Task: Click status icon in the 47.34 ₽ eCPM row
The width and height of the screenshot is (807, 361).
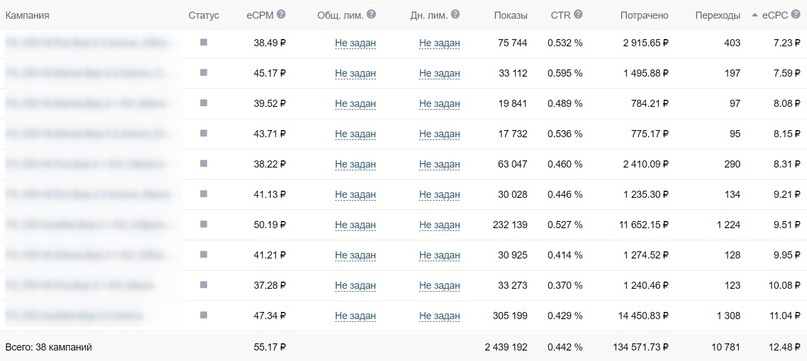Action: pyautogui.click(x=204, y=315)
